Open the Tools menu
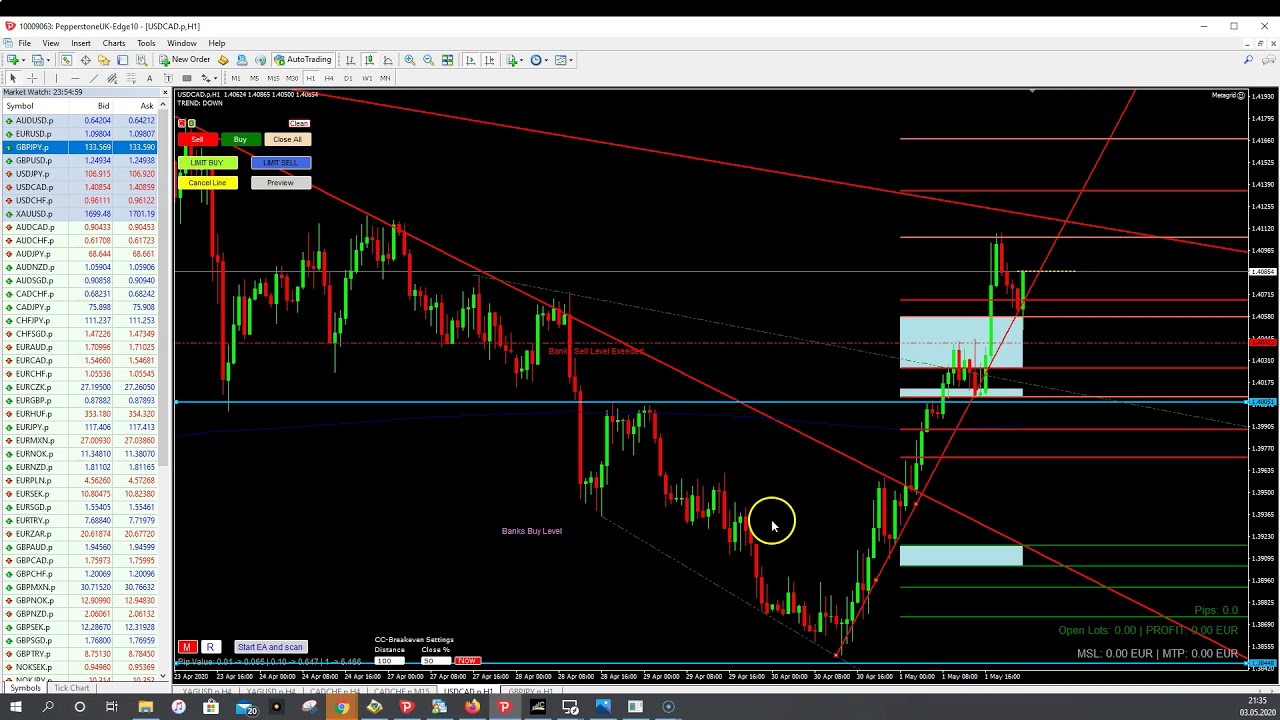Image resolution: width=1280 pixels, height=720 pixels. [x=146, y=43]
